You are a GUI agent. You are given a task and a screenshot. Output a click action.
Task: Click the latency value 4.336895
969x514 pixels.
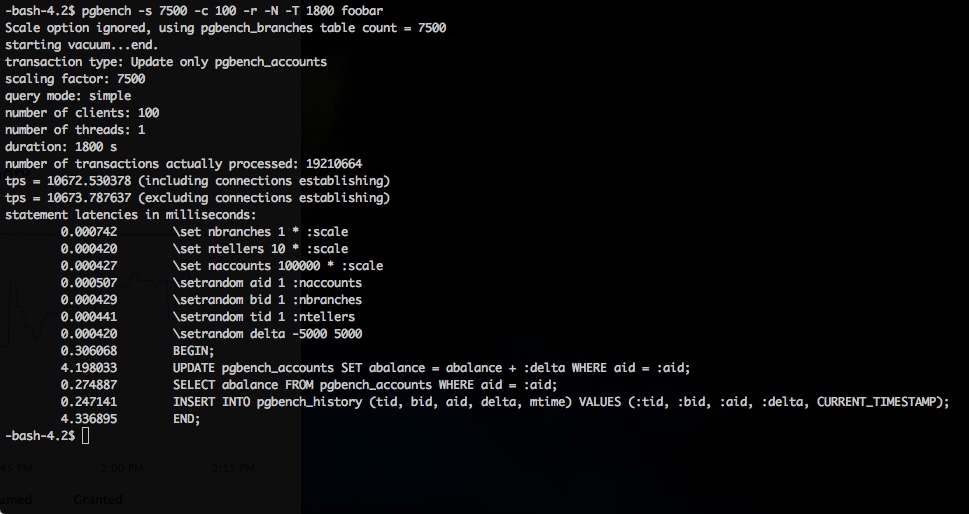(88, 419)
